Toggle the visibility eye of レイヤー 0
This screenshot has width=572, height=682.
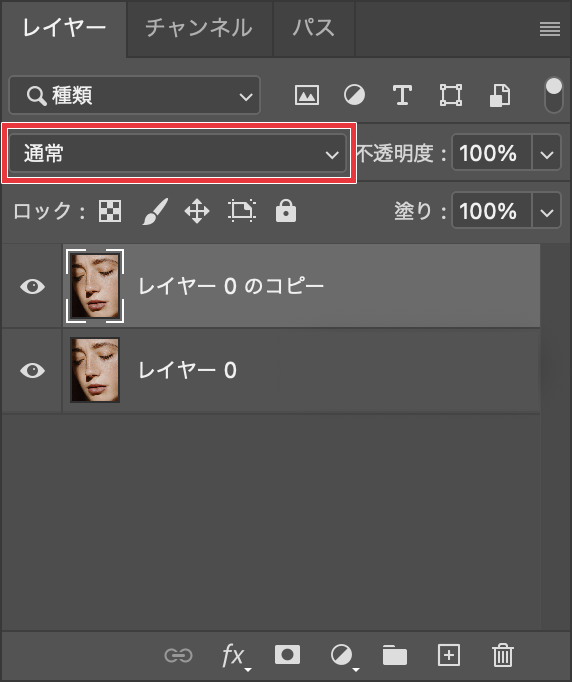tap(33, 371)
